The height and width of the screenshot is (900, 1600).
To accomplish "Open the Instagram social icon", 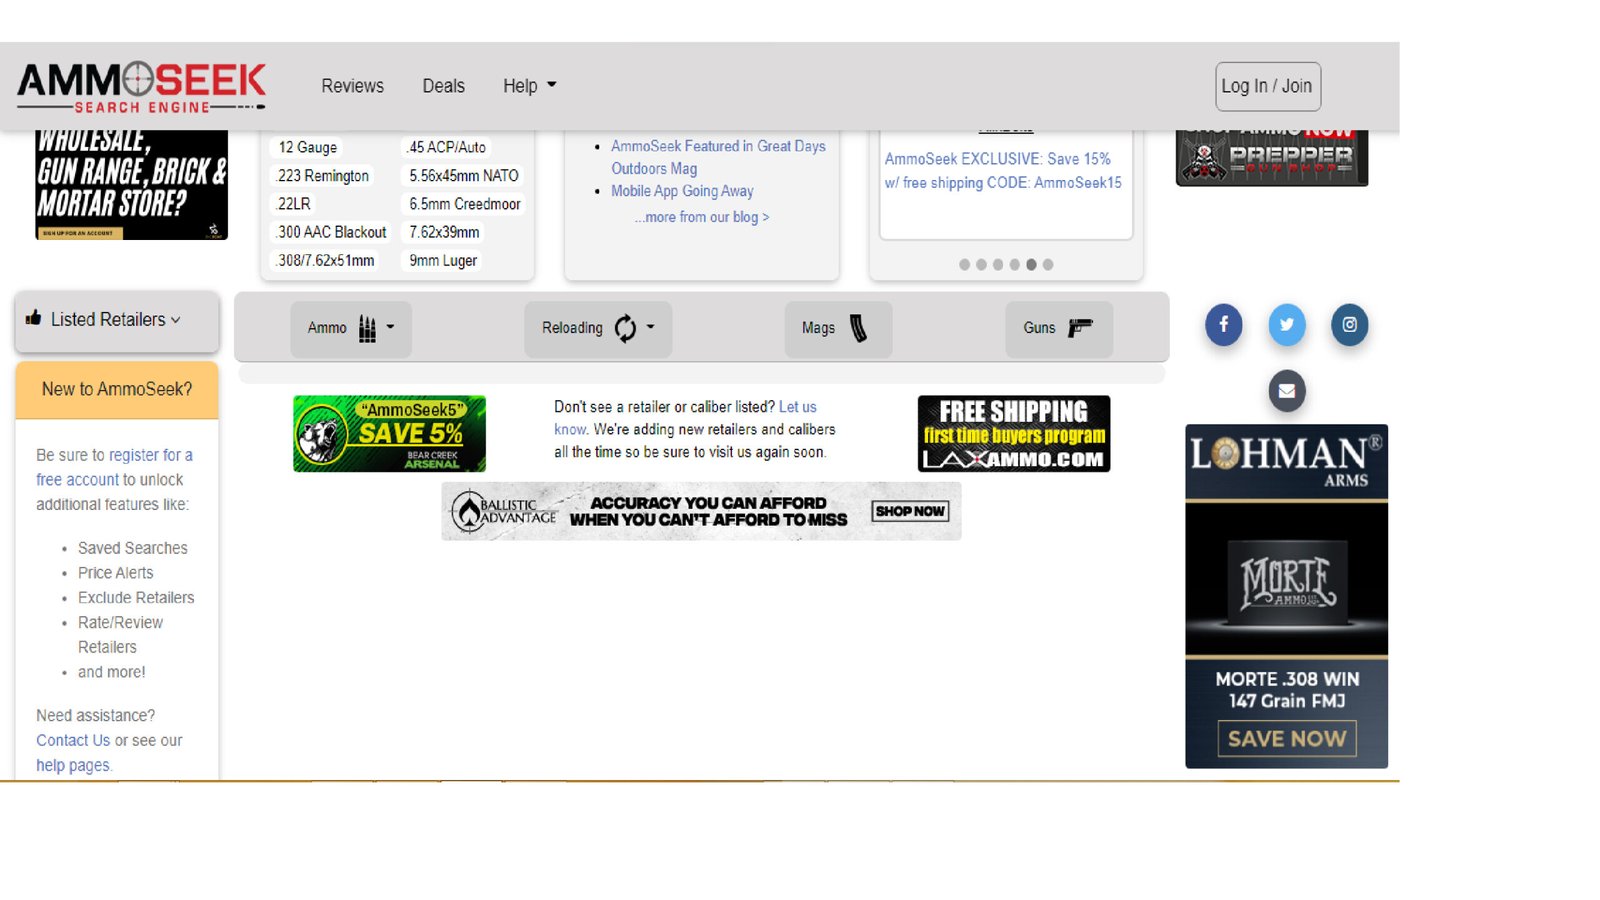I will coord(1349,325).
